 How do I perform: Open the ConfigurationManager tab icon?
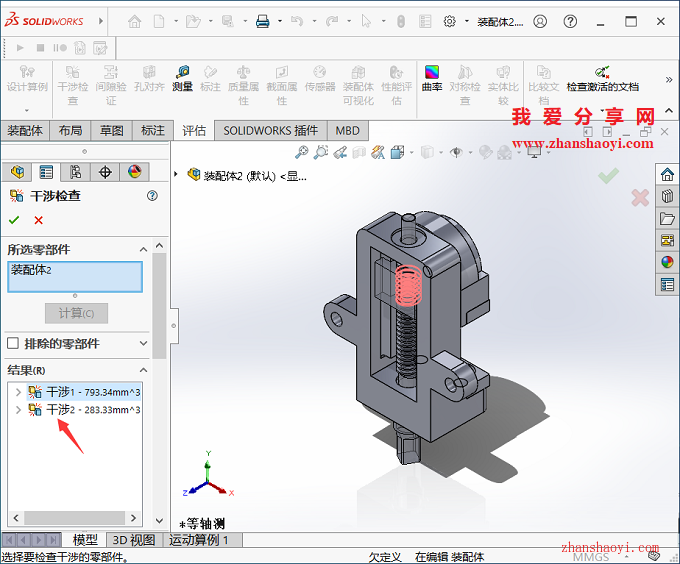click(75, 172)
